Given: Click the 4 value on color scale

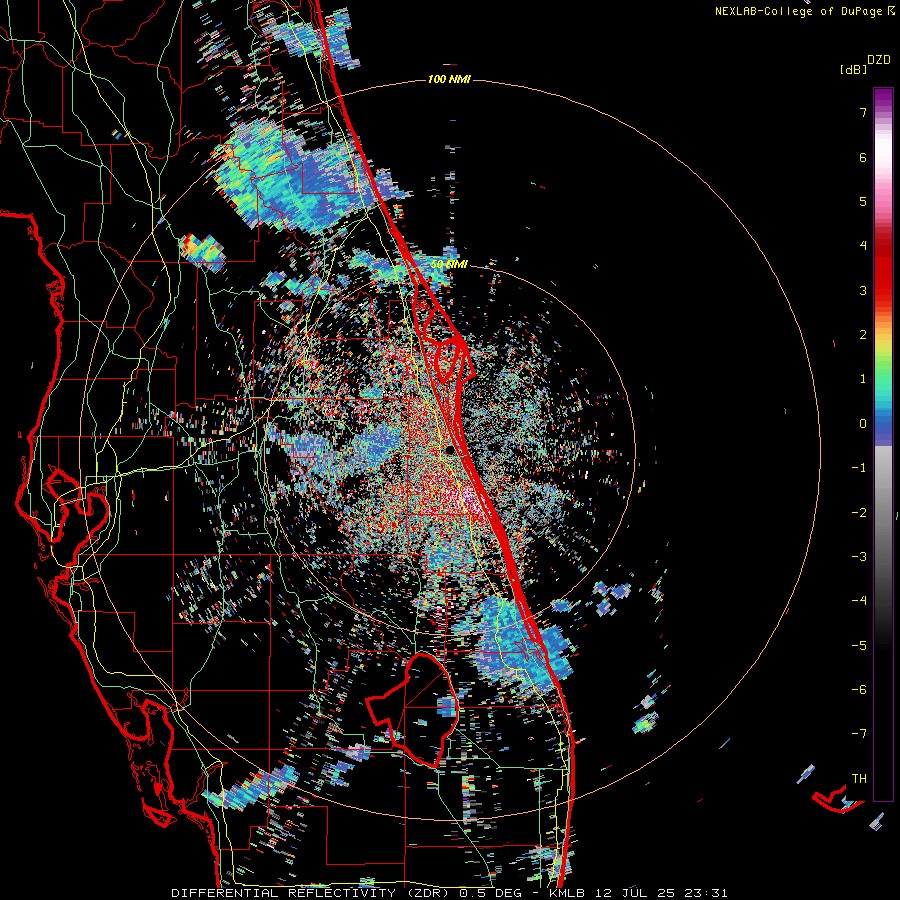Looking at the screenshot, I should pyautogui.click(x=863, y=246).
